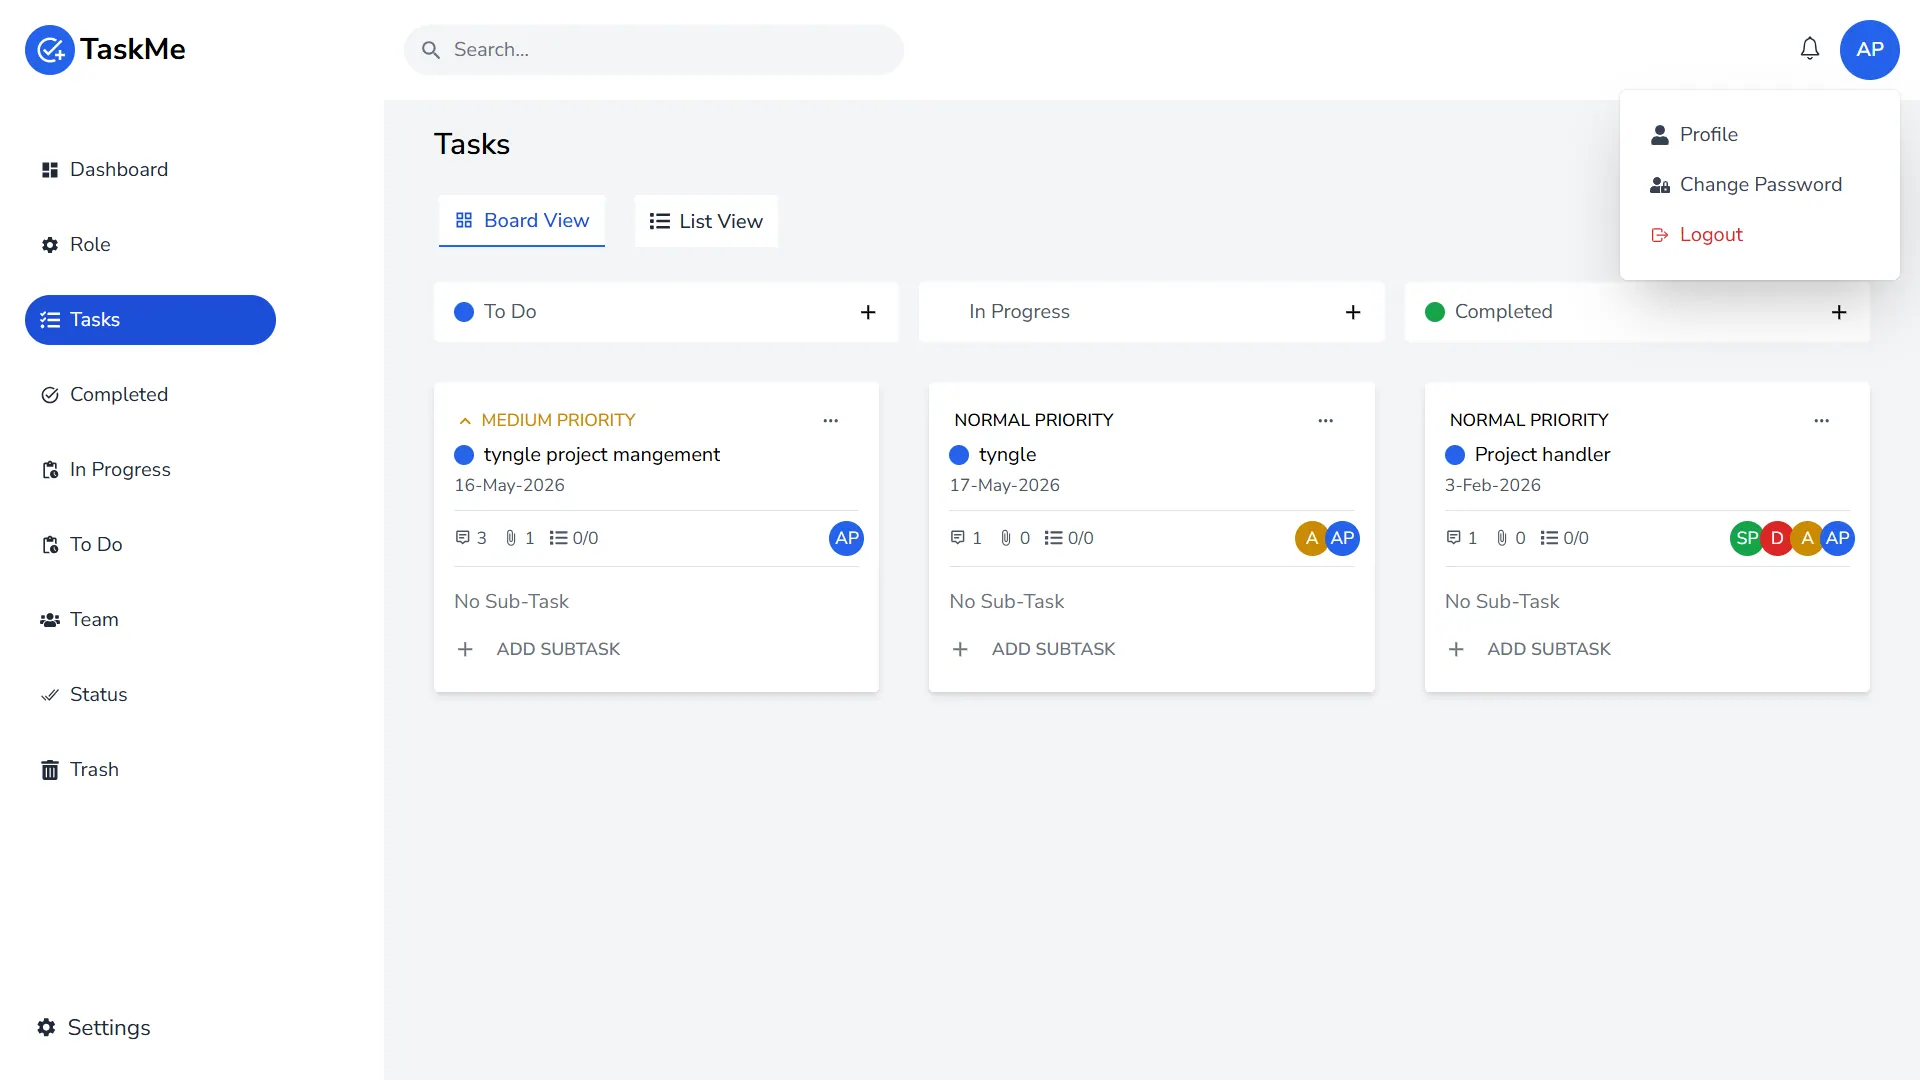Click the blue stage dot on tyngle card

coord(959,455)
